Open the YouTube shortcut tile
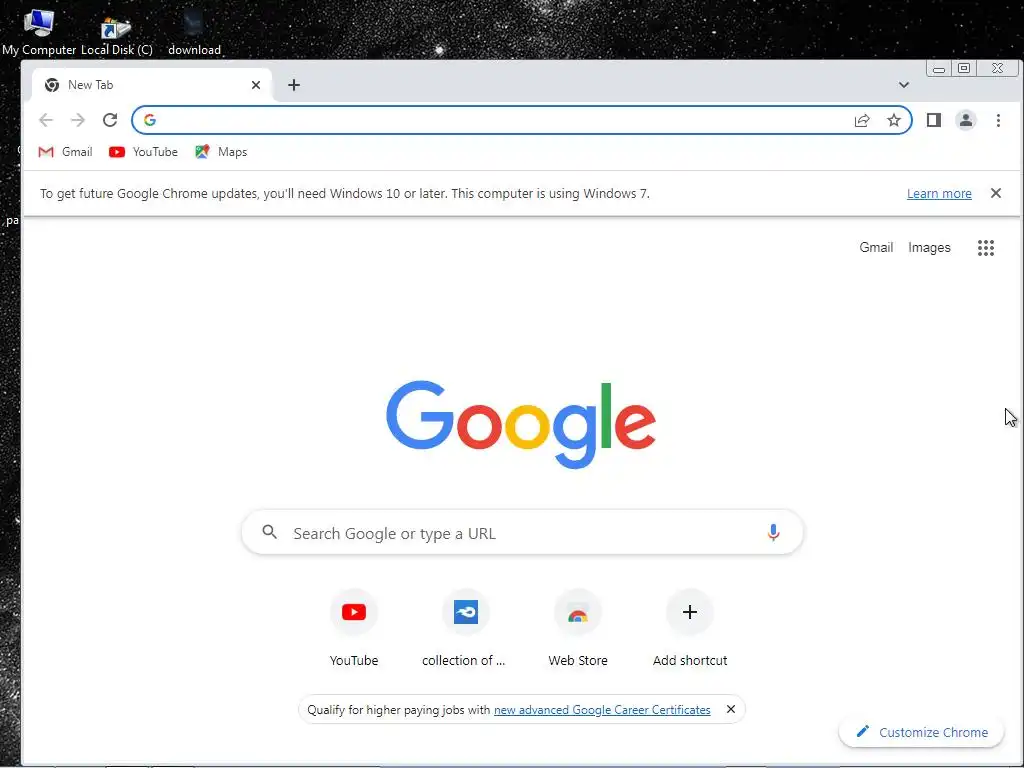 [354, 628]
